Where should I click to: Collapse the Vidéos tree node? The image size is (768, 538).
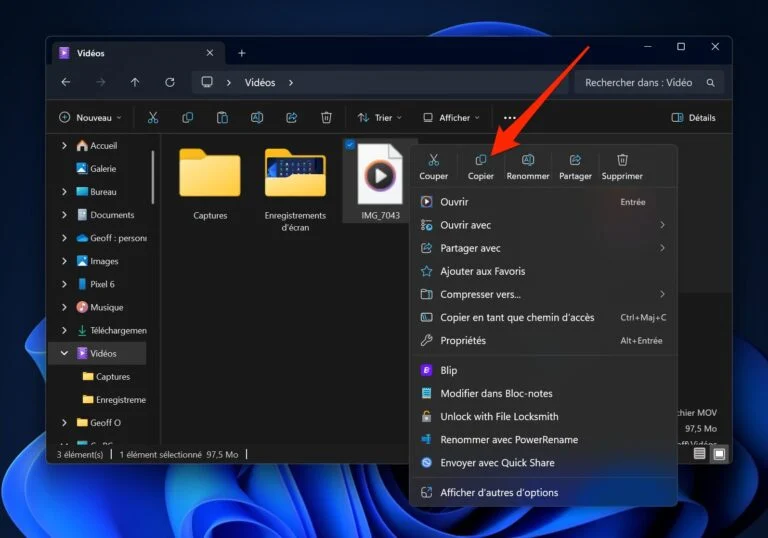click(x=65, y=354)
